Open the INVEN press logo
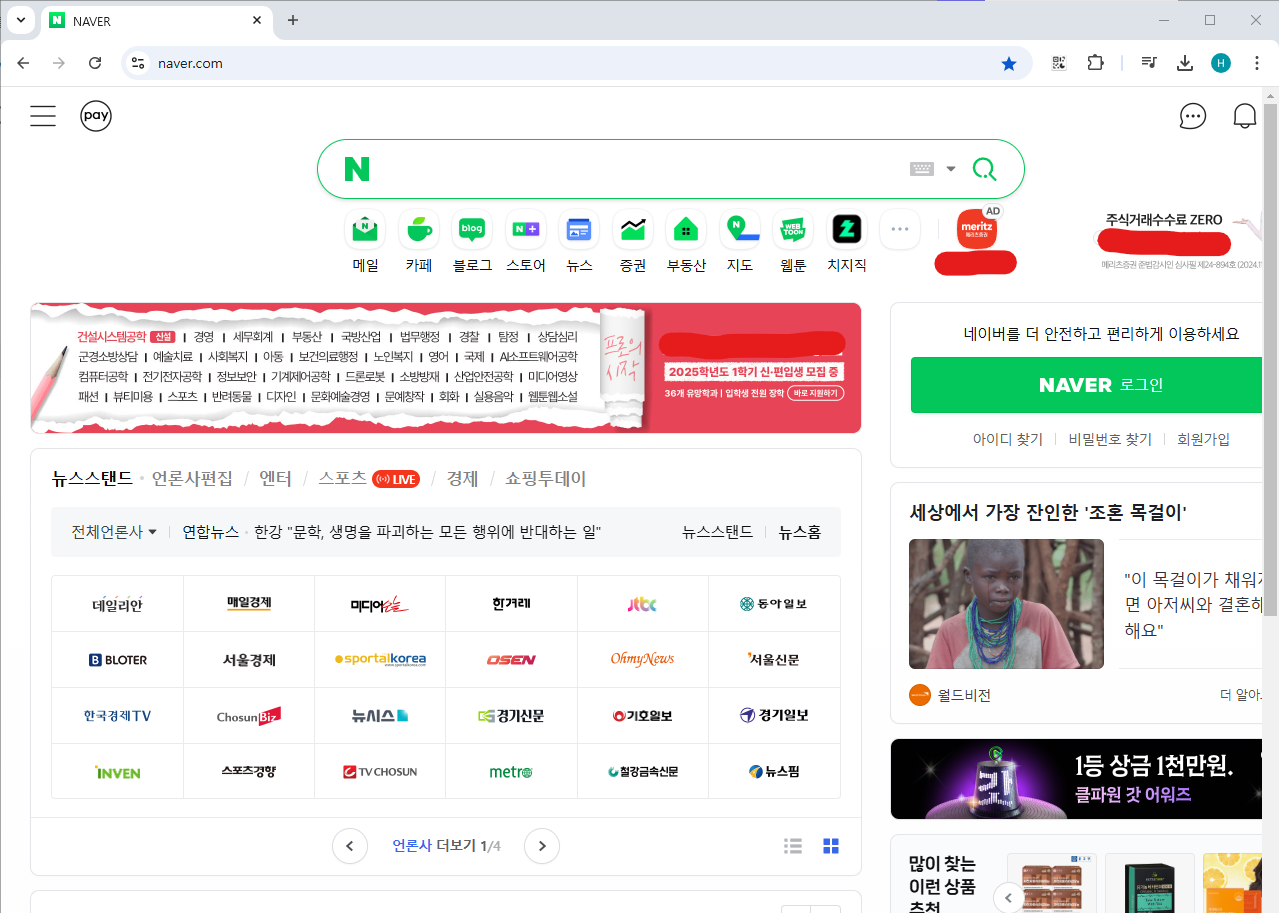This screenshot has width=1279, height=913. (x=118, y=772)
